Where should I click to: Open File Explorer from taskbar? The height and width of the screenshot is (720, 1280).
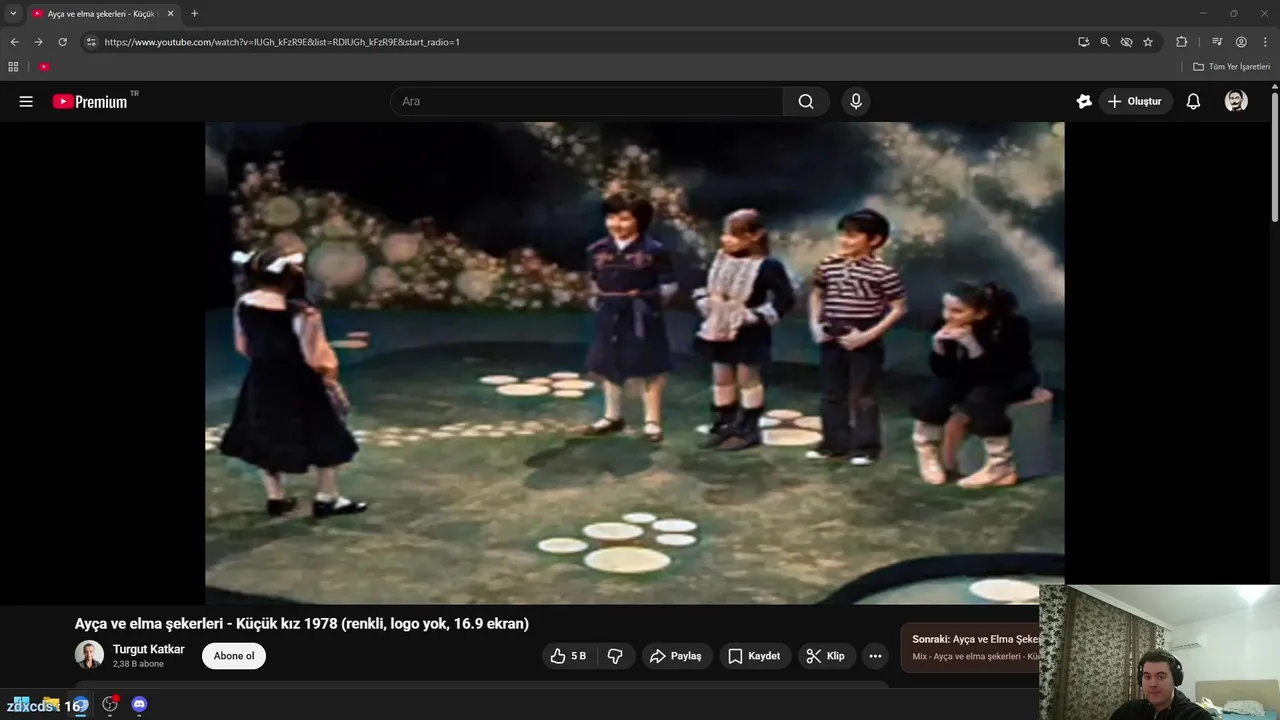point(50,705)
